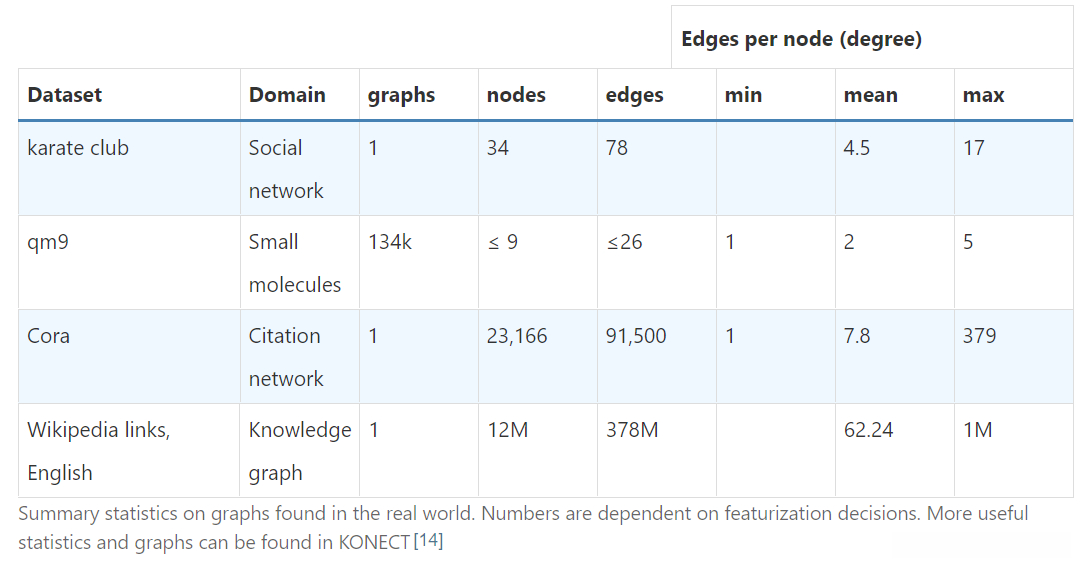Image resolution: width=1082 pixels, height=565 pixels.
Task: Click the "mean" degree column header
Action: click(x=870, y=95)
